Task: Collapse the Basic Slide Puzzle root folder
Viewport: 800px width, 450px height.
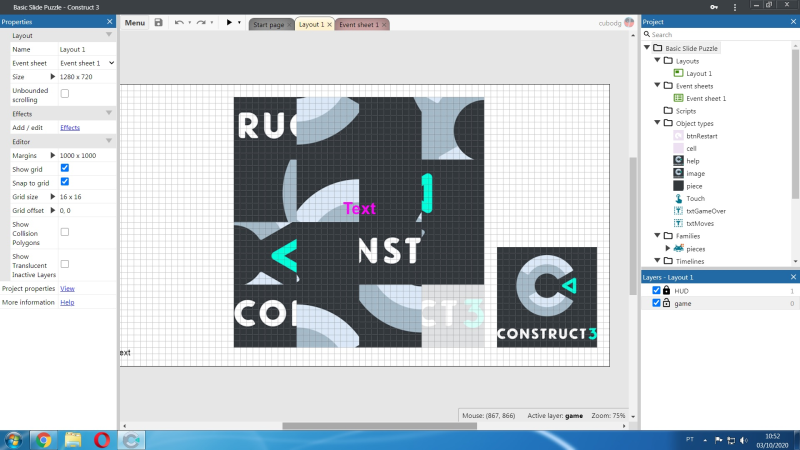Action: click(647, 47)
